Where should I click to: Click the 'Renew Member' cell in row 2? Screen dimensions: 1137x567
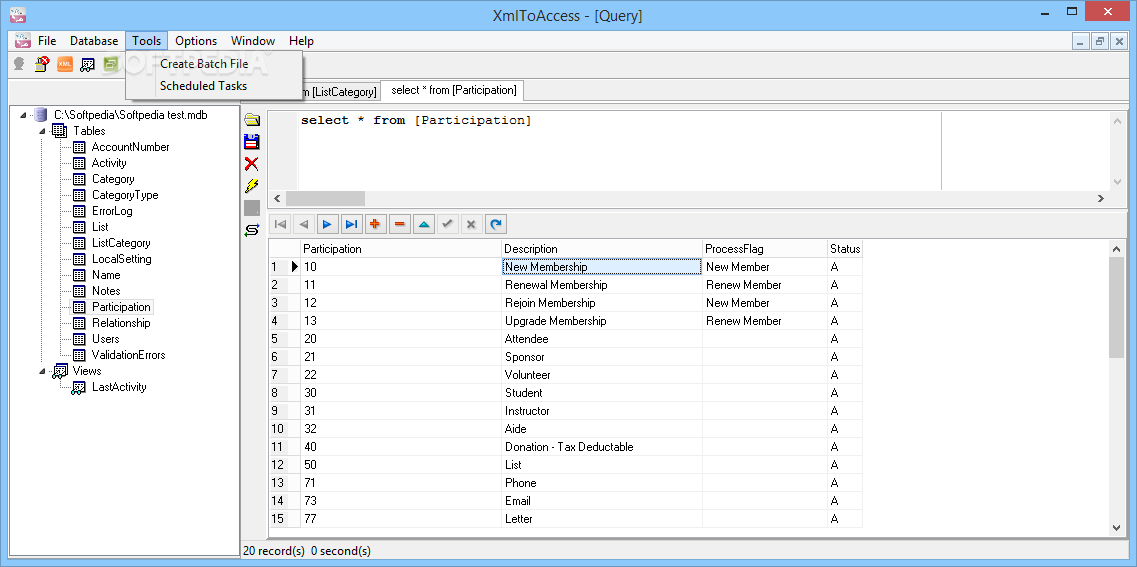[x=765, y=285]
